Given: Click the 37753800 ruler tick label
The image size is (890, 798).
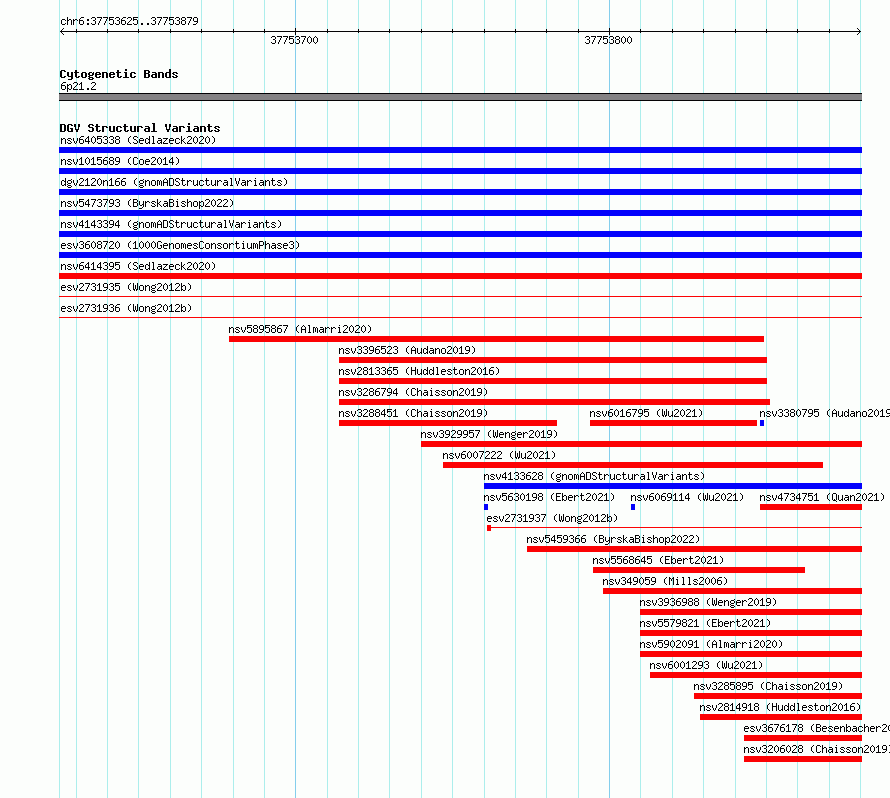Looking at the screenshot, I should [608, 40].
